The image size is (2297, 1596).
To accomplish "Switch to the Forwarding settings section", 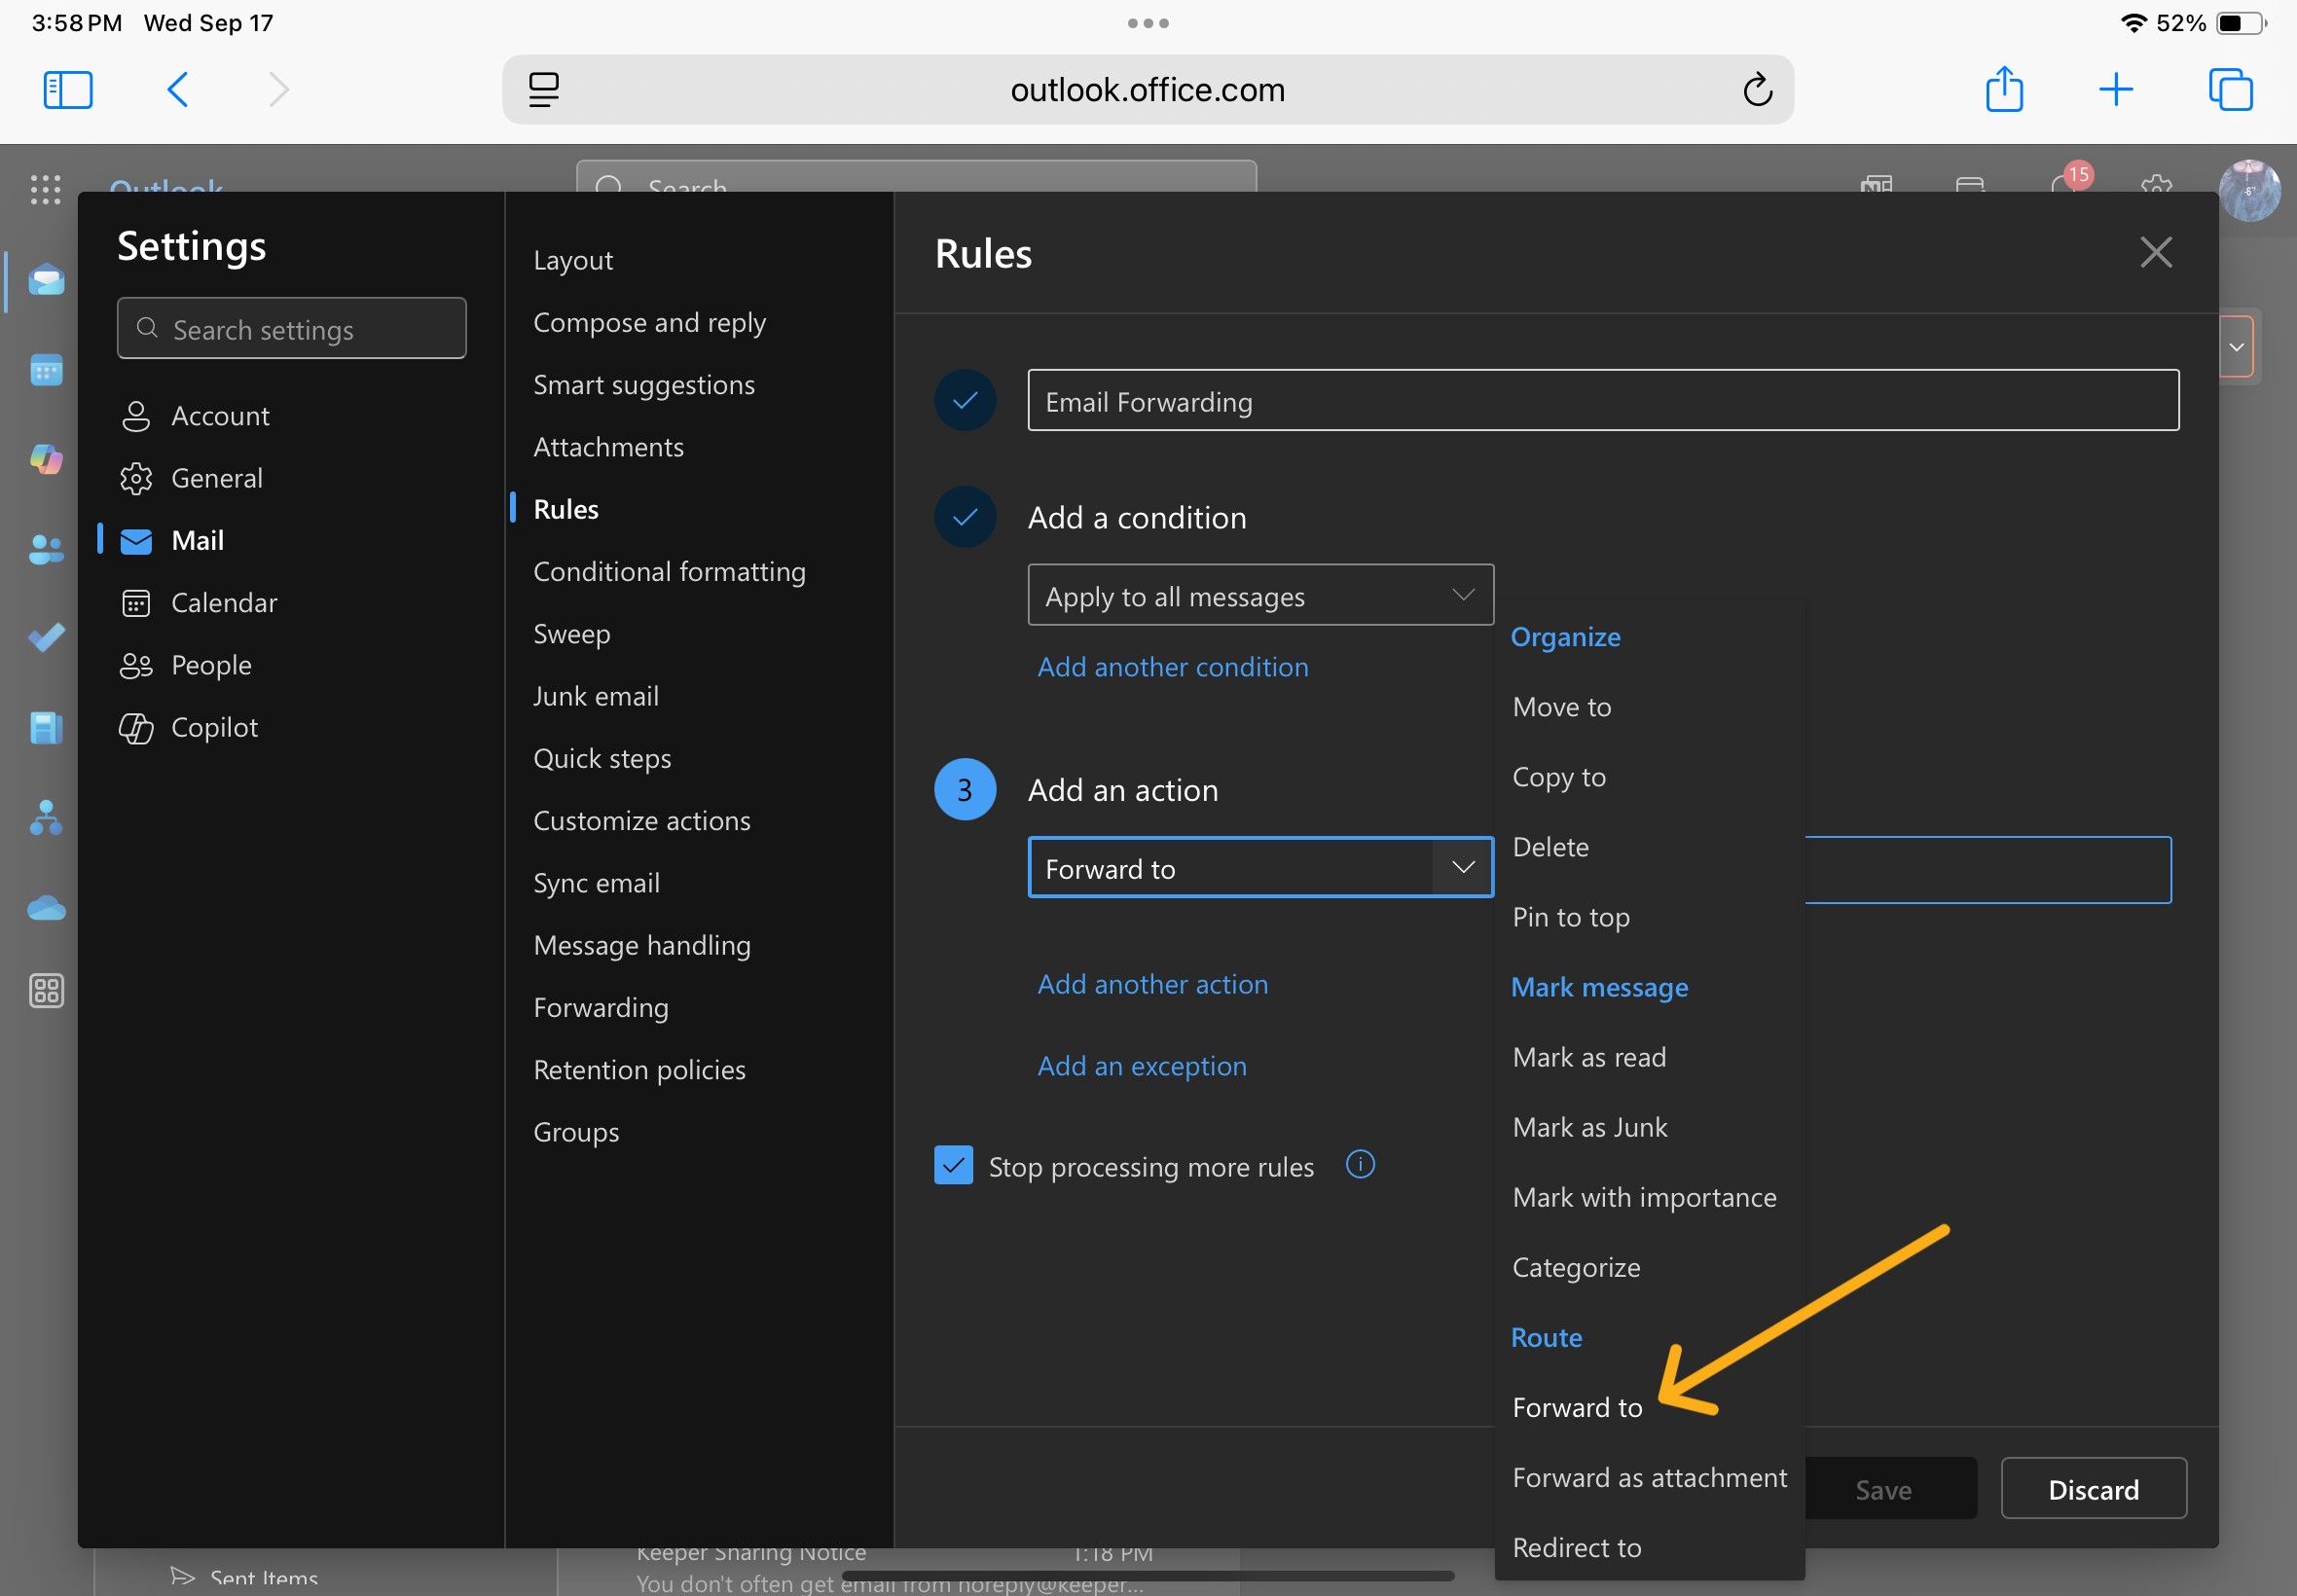I will [x=600, y=1007].
